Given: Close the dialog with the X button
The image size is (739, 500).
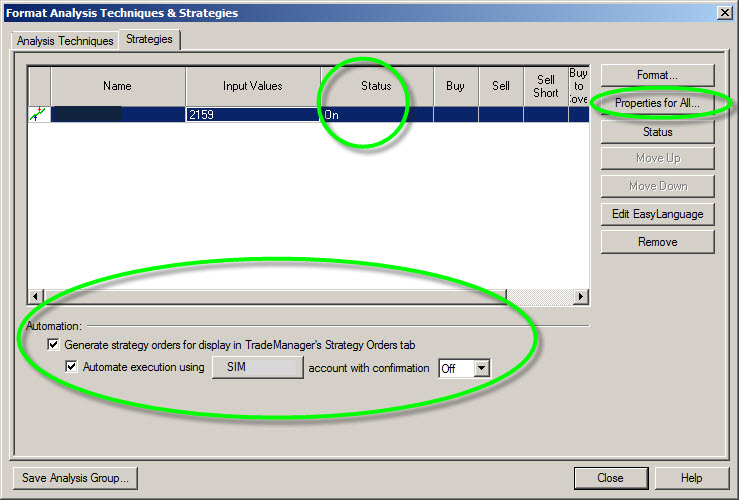Looking at the screenshot, I should coord(724,13).
